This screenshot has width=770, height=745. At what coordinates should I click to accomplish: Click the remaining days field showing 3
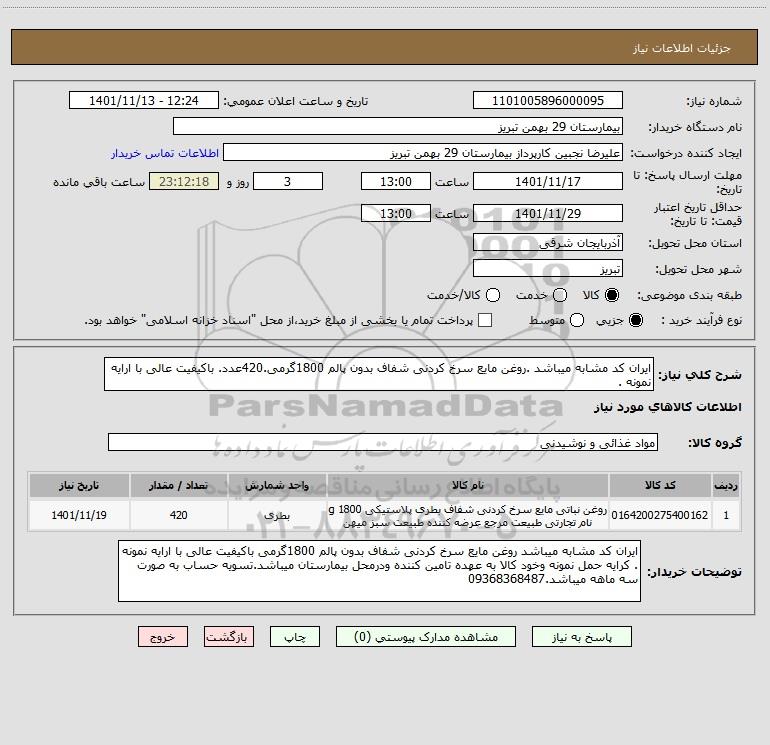click(288, 181)
